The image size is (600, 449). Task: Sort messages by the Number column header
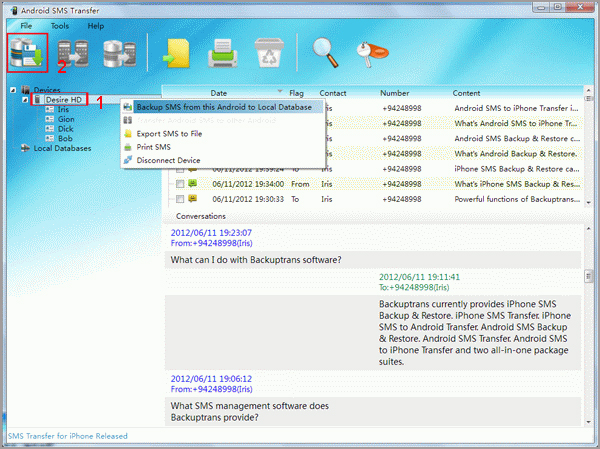coord(395,93)
